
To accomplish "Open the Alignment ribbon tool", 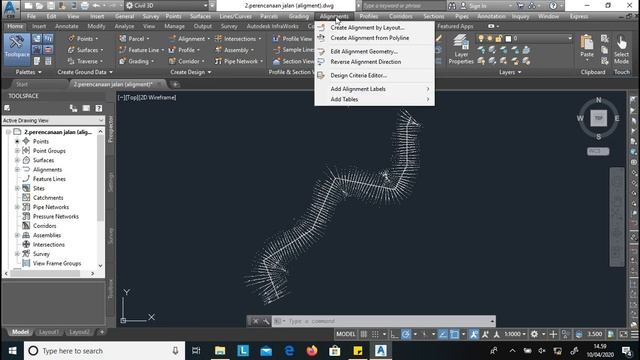I will [189, 39].
